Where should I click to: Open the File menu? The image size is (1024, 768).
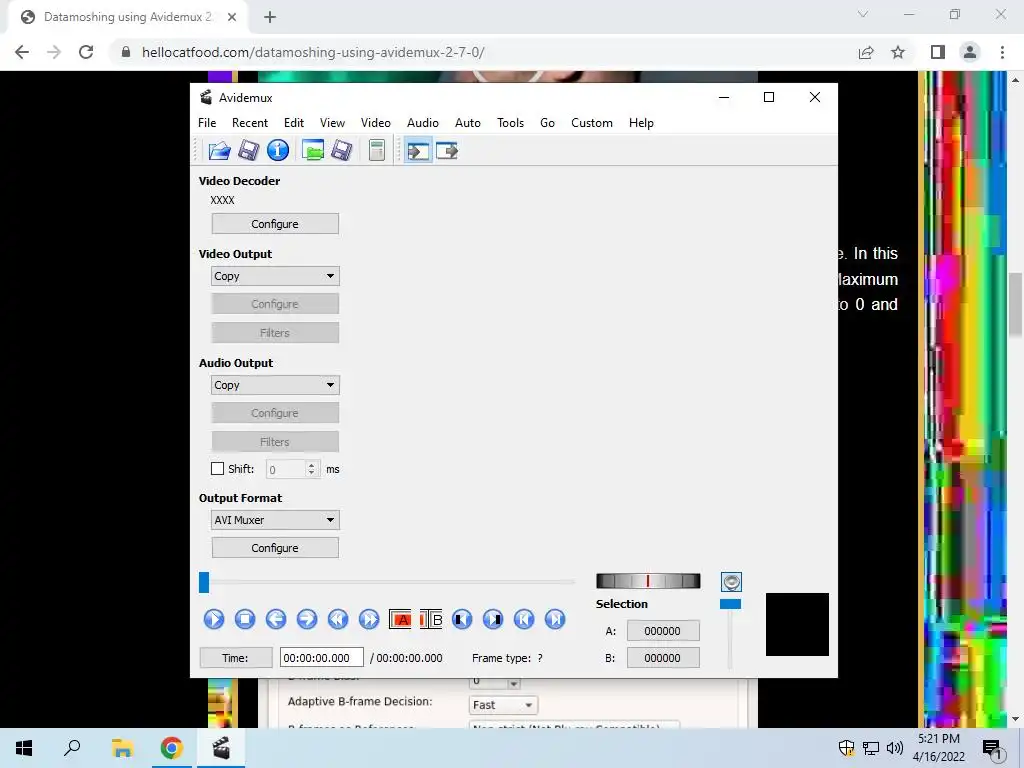[x=207, y=123]
